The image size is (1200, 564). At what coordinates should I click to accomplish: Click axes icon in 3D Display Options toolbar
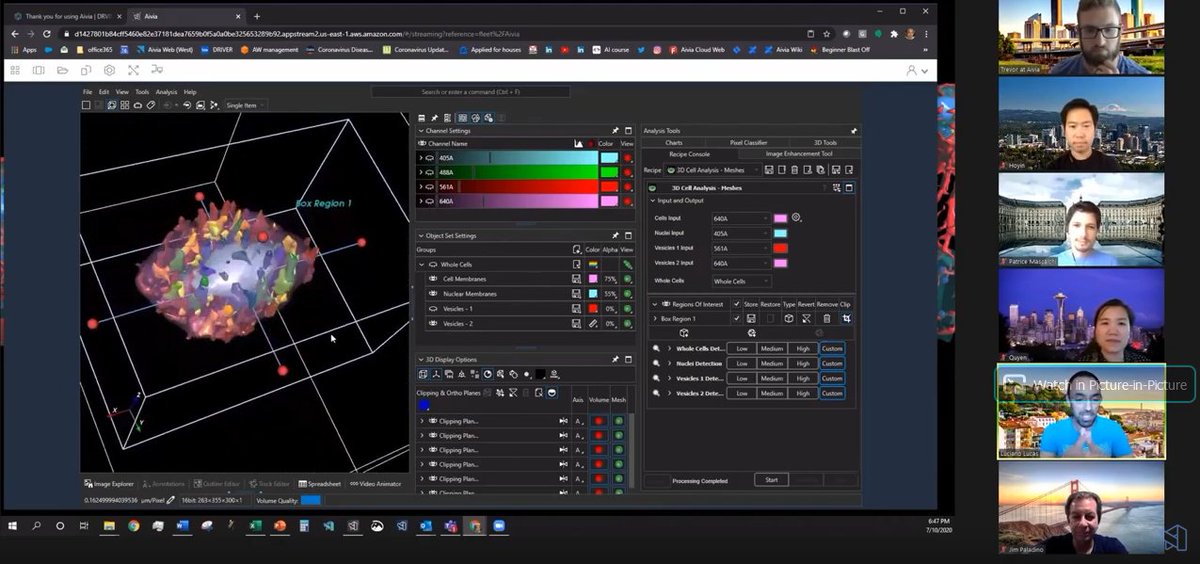click(x=437, y=374)
